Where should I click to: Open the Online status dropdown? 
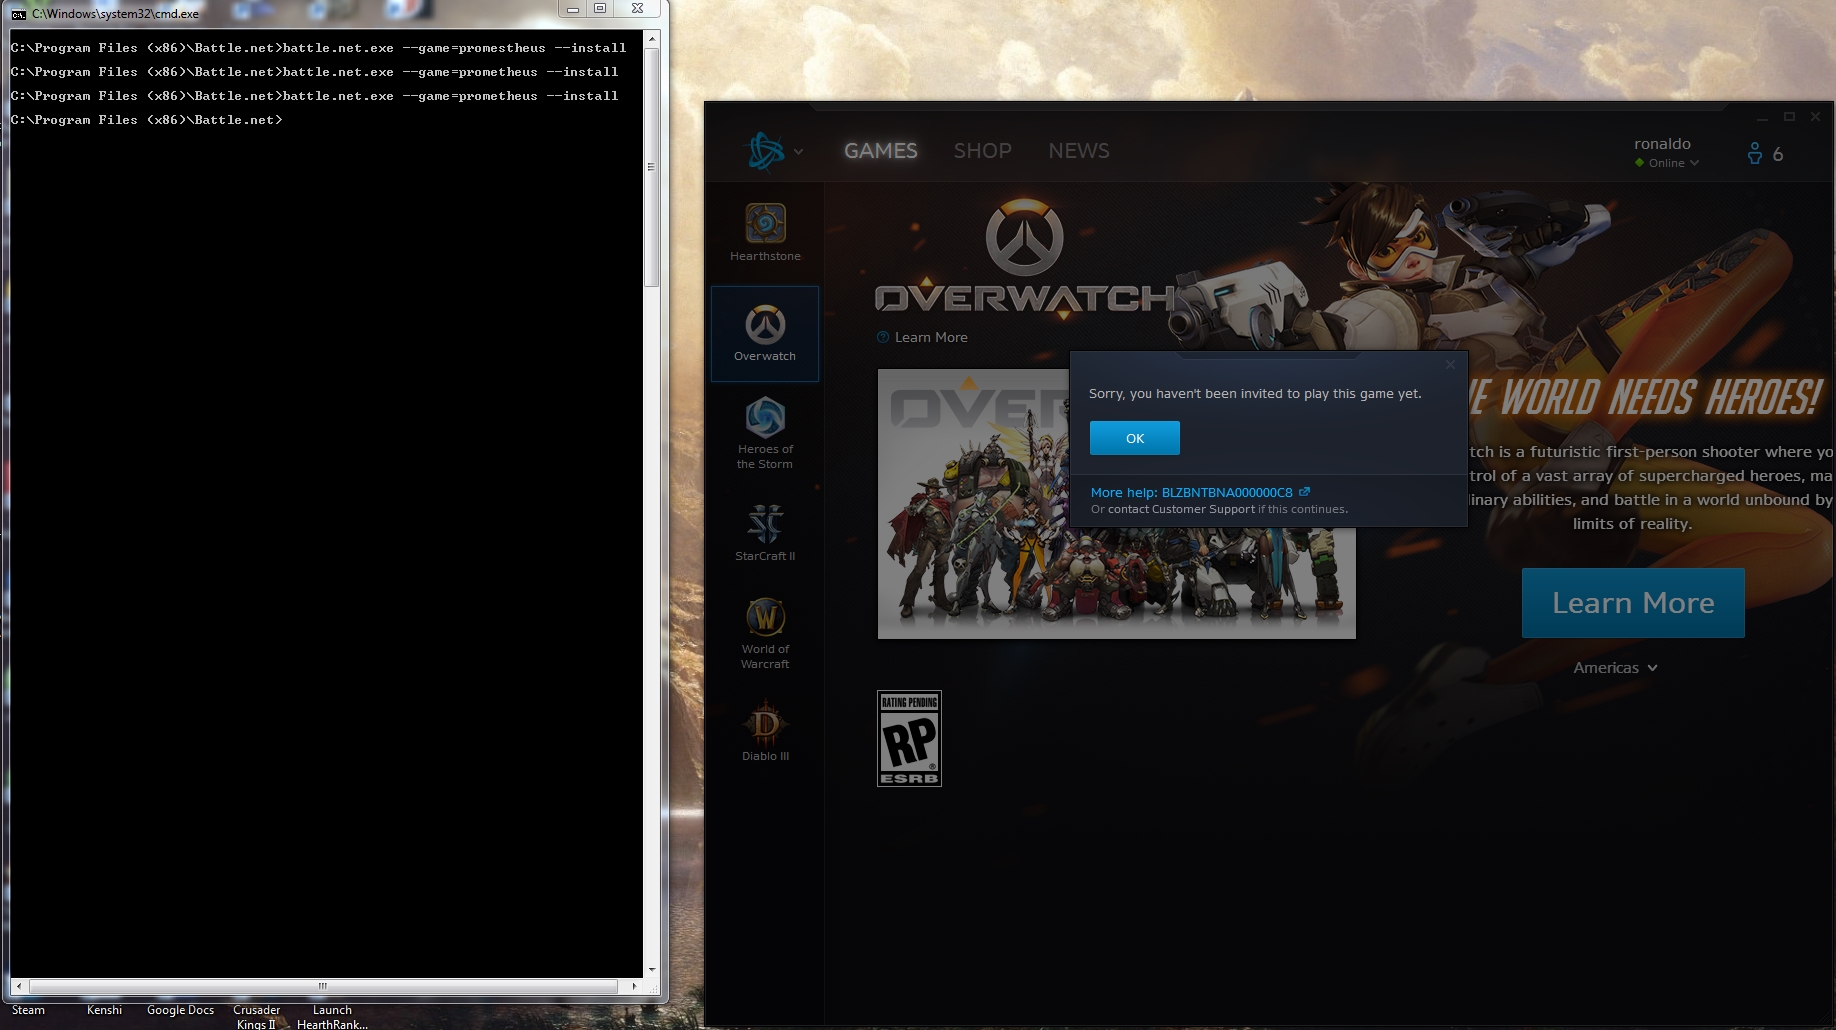click(x=1667, y=163)
